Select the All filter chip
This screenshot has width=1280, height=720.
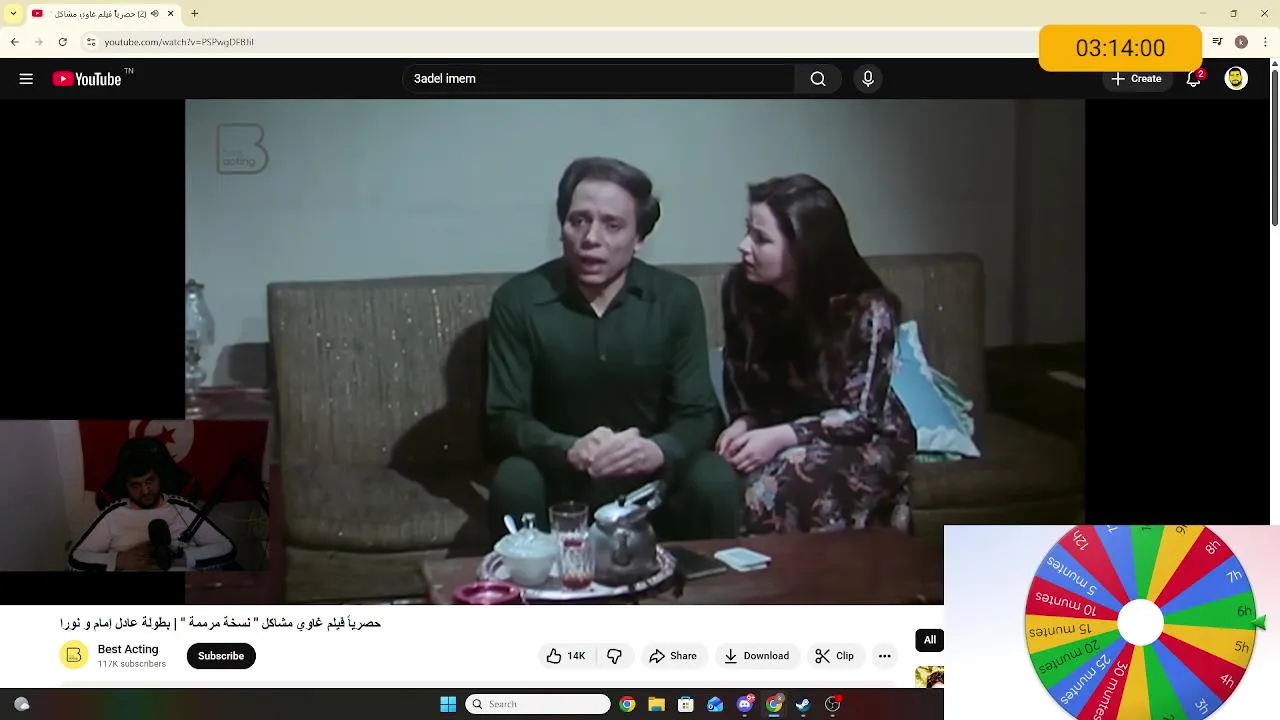929,640
